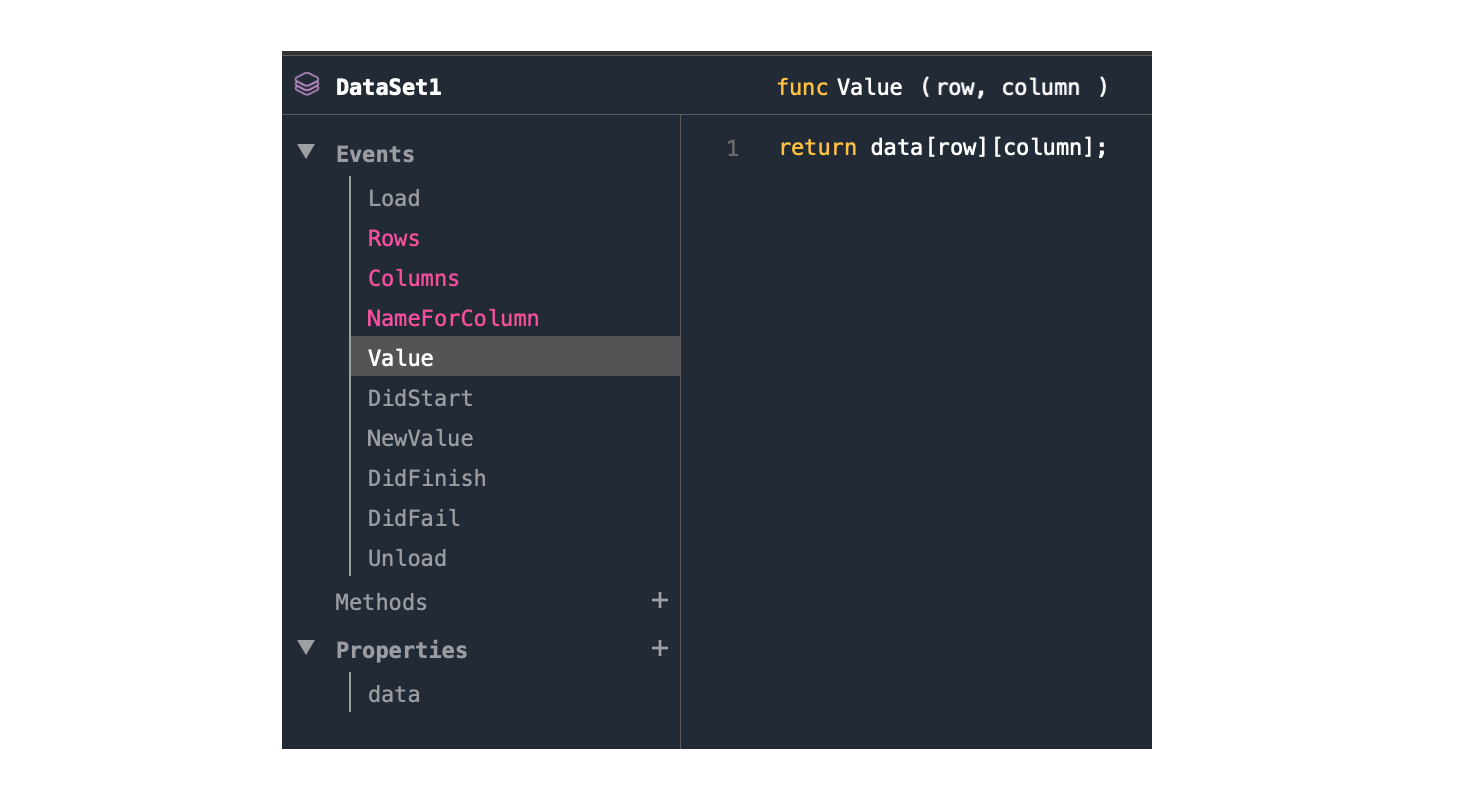
Task: Add a new property with plus icon
Action: [659, 649]
